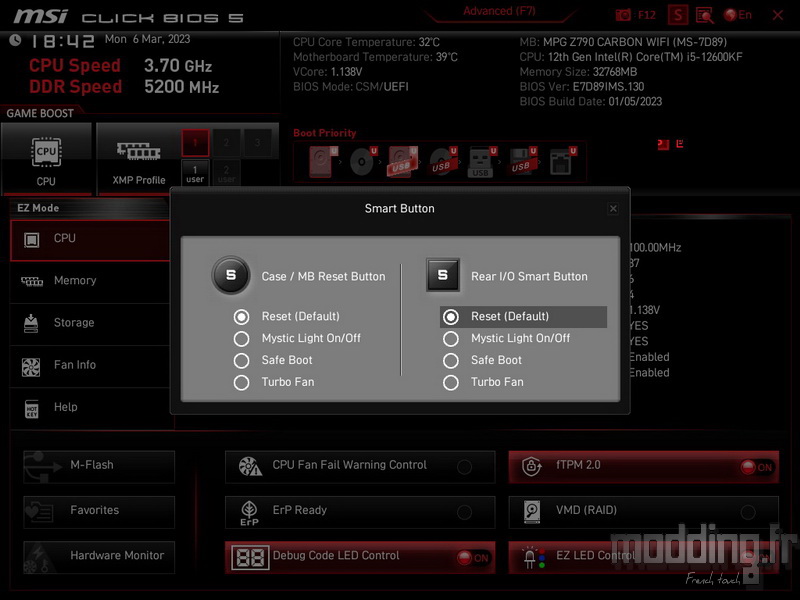Viewport: 800px width, 600px height.
Task: Turn off Debug Code LED Control
Action: click(472, 558)
